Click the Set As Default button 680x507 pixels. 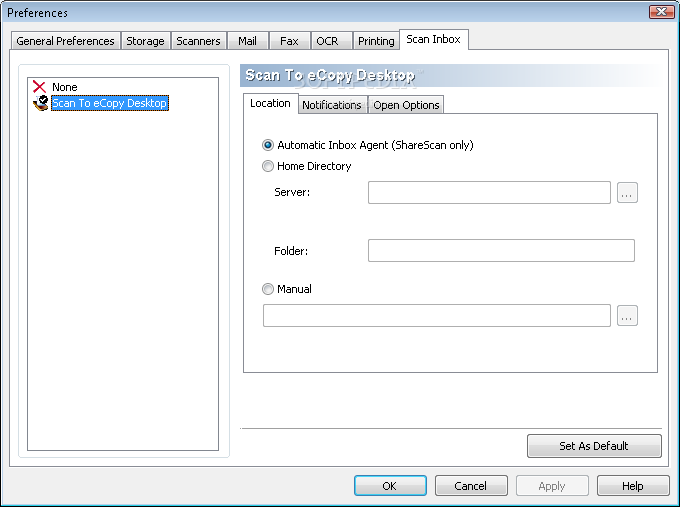[x=594, y=446]
